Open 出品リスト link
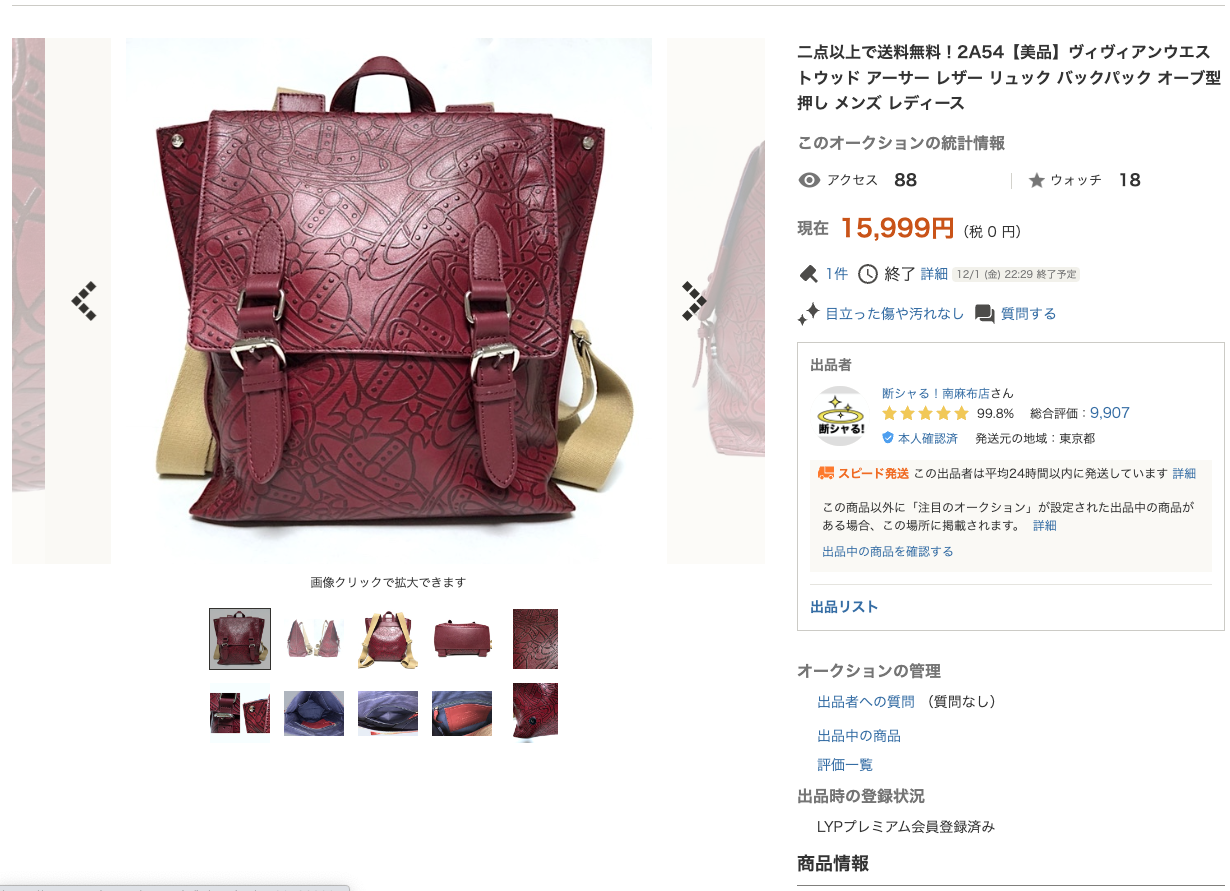The width and height of the screenshot is (1230, 891). tap(844, 607)
